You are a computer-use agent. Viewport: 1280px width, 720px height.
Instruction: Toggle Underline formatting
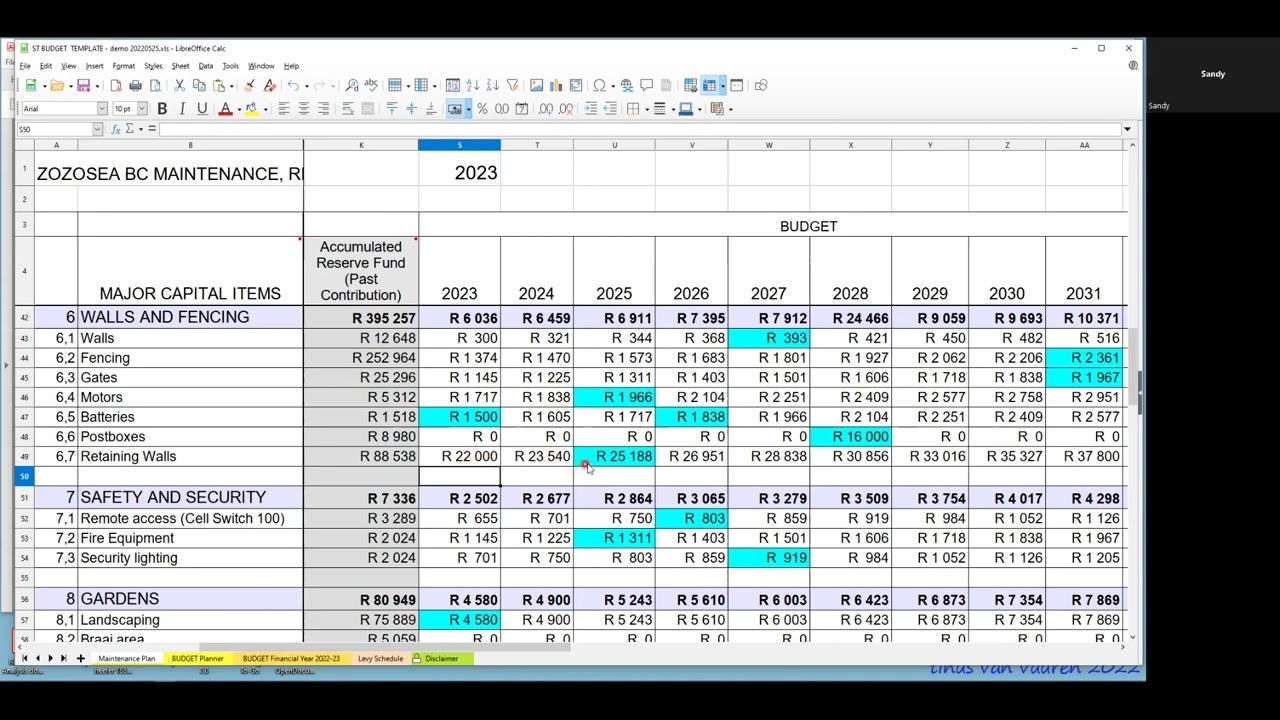[202, 108]
